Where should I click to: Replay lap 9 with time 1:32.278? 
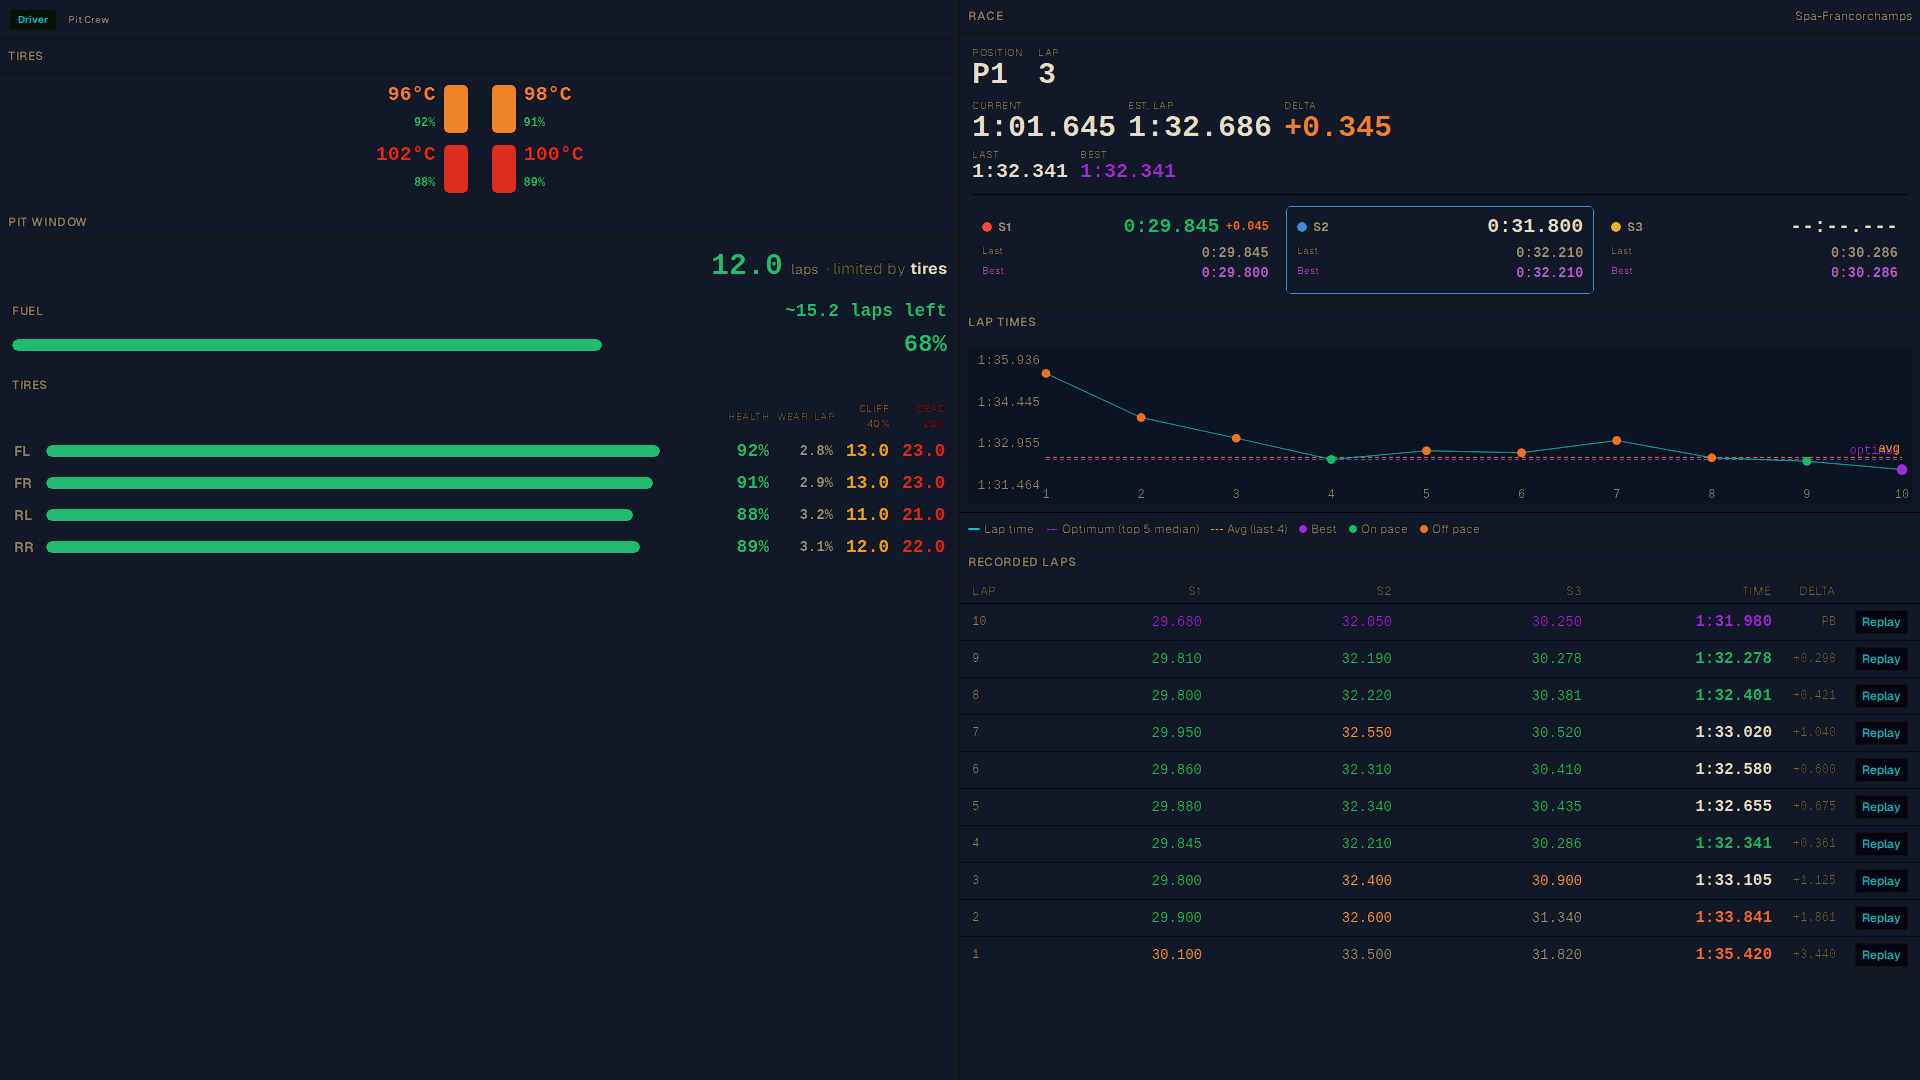(x=1880, y=659)
